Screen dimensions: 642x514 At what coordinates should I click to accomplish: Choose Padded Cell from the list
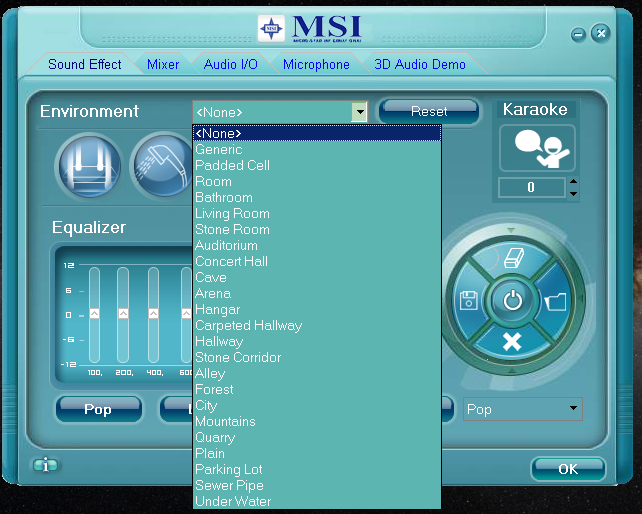(317, 165)
